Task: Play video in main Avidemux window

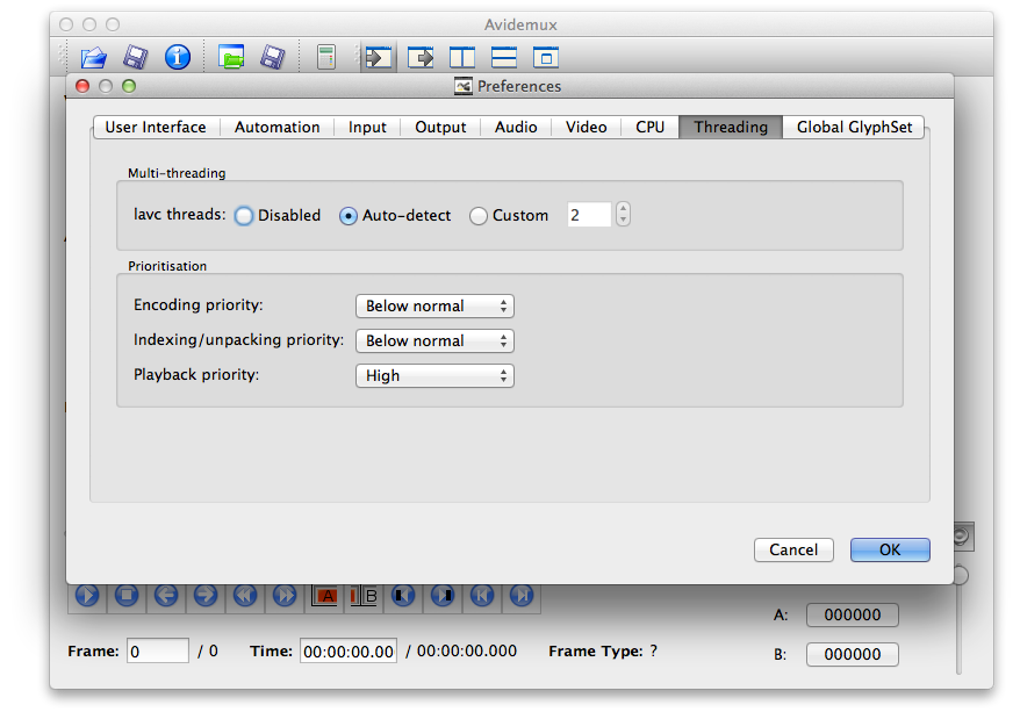Action: (87, 595)
